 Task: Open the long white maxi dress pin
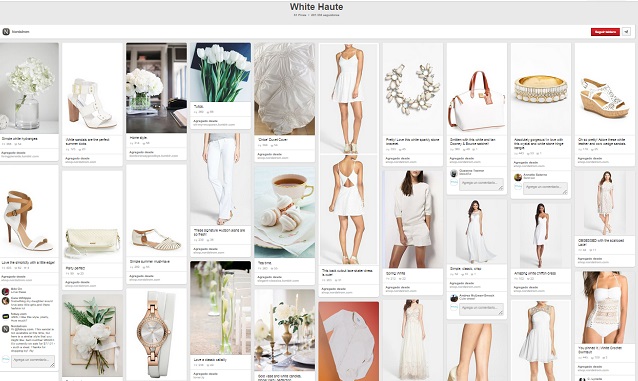[477, 231]
